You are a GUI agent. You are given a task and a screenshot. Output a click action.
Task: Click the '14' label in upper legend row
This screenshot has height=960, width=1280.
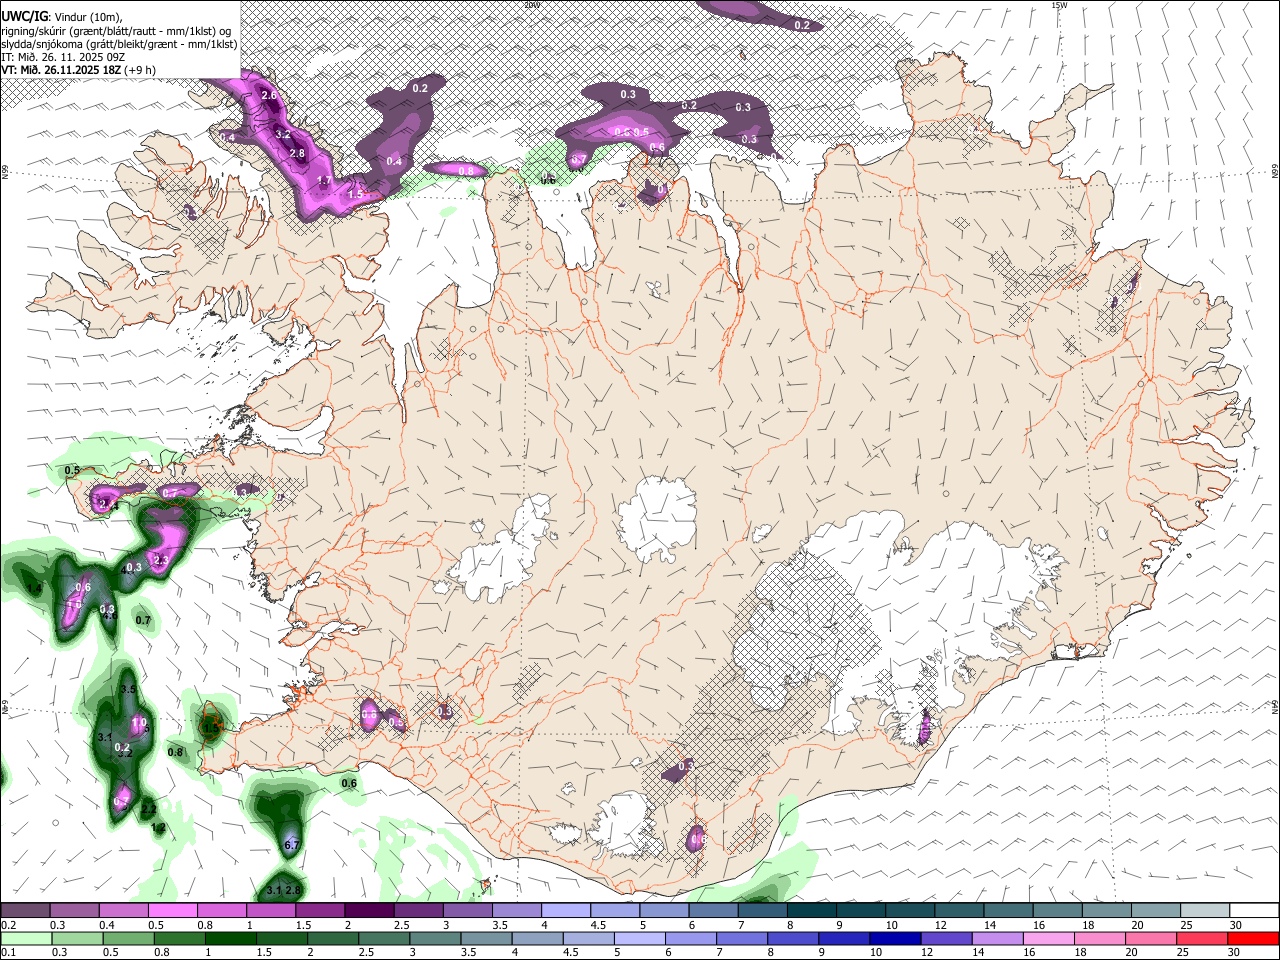(x=989, y=925)
